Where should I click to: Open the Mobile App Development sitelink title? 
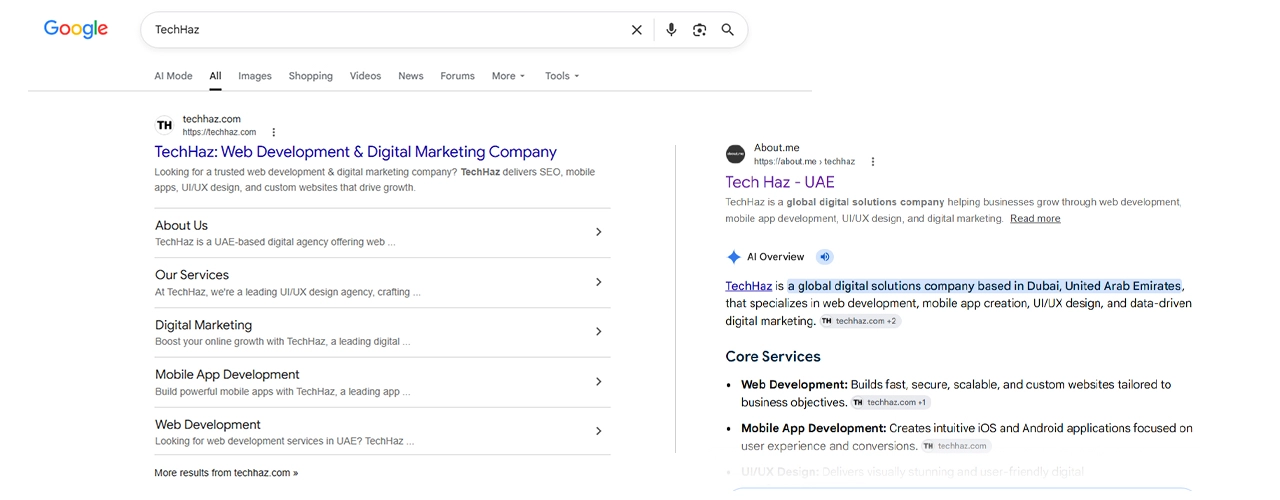pos(227,375)
